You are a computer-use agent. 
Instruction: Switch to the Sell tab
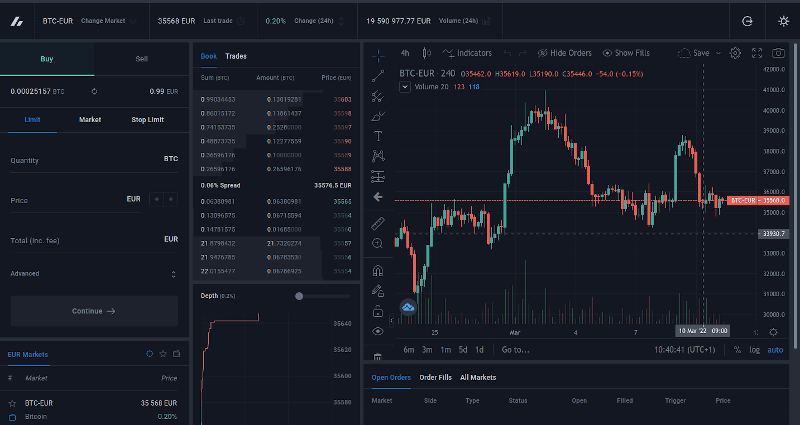(141, 59)
